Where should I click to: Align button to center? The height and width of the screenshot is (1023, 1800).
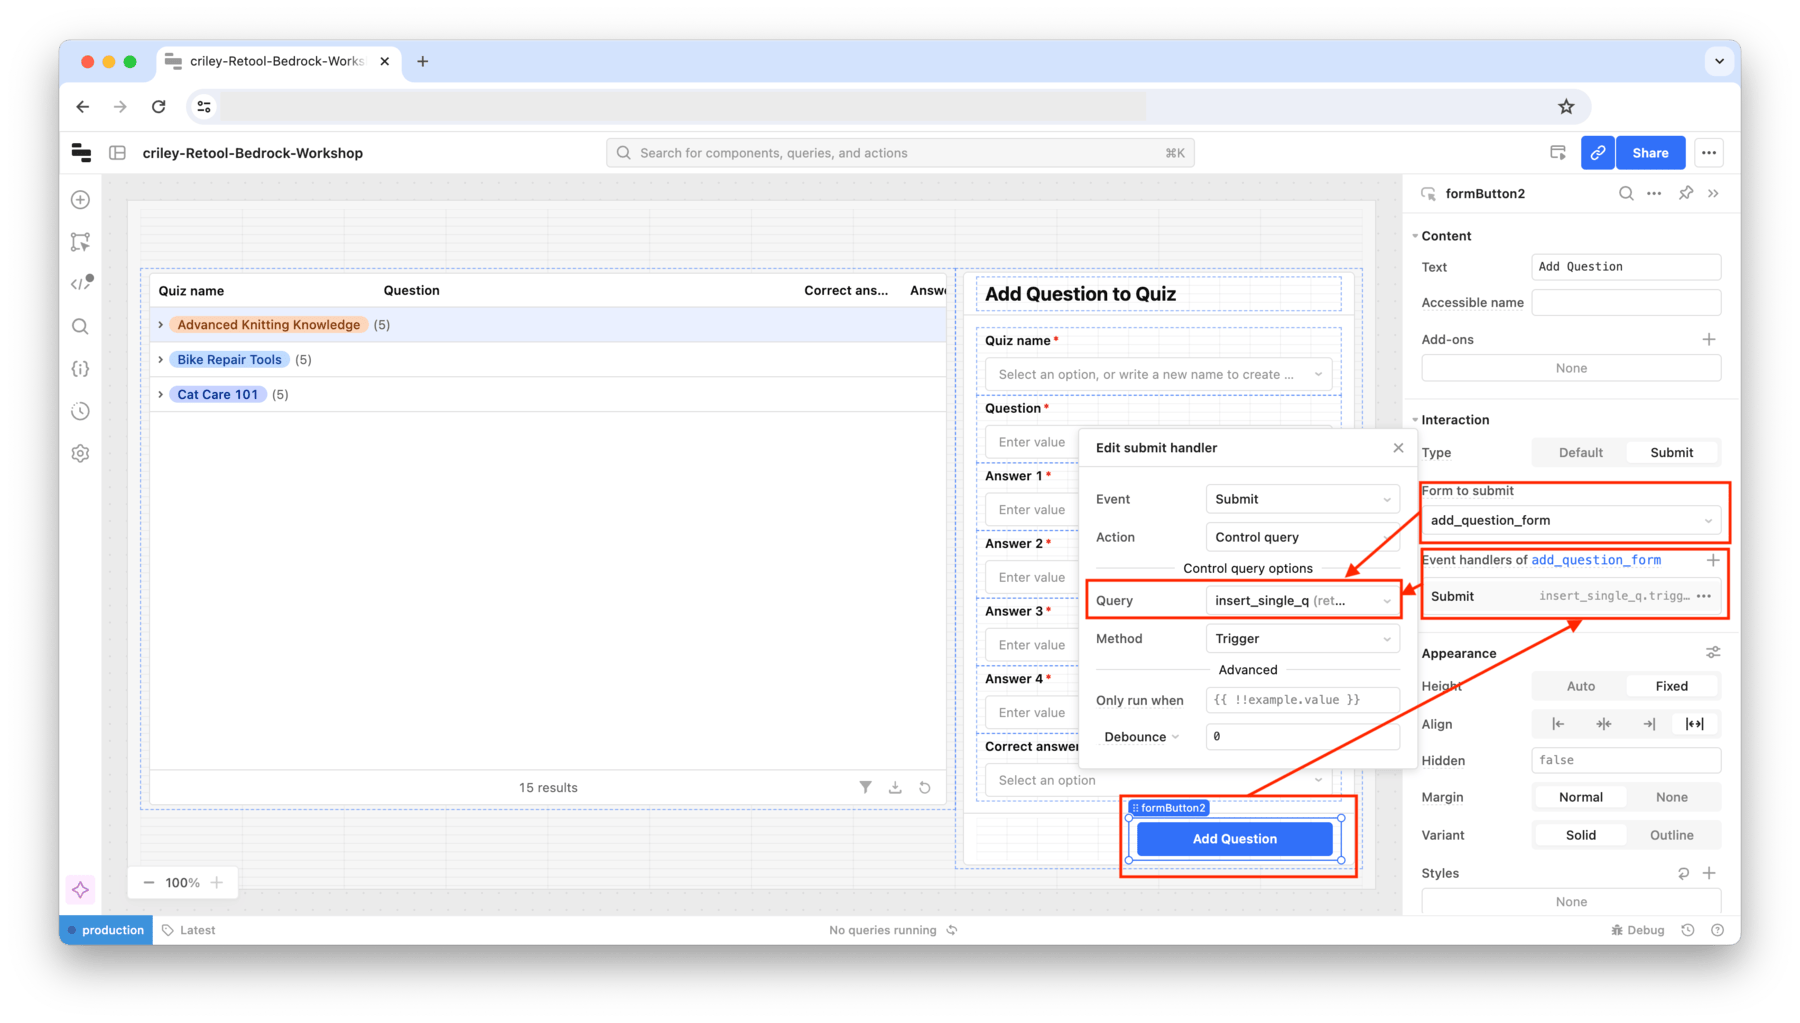[x=1603, y=724]
